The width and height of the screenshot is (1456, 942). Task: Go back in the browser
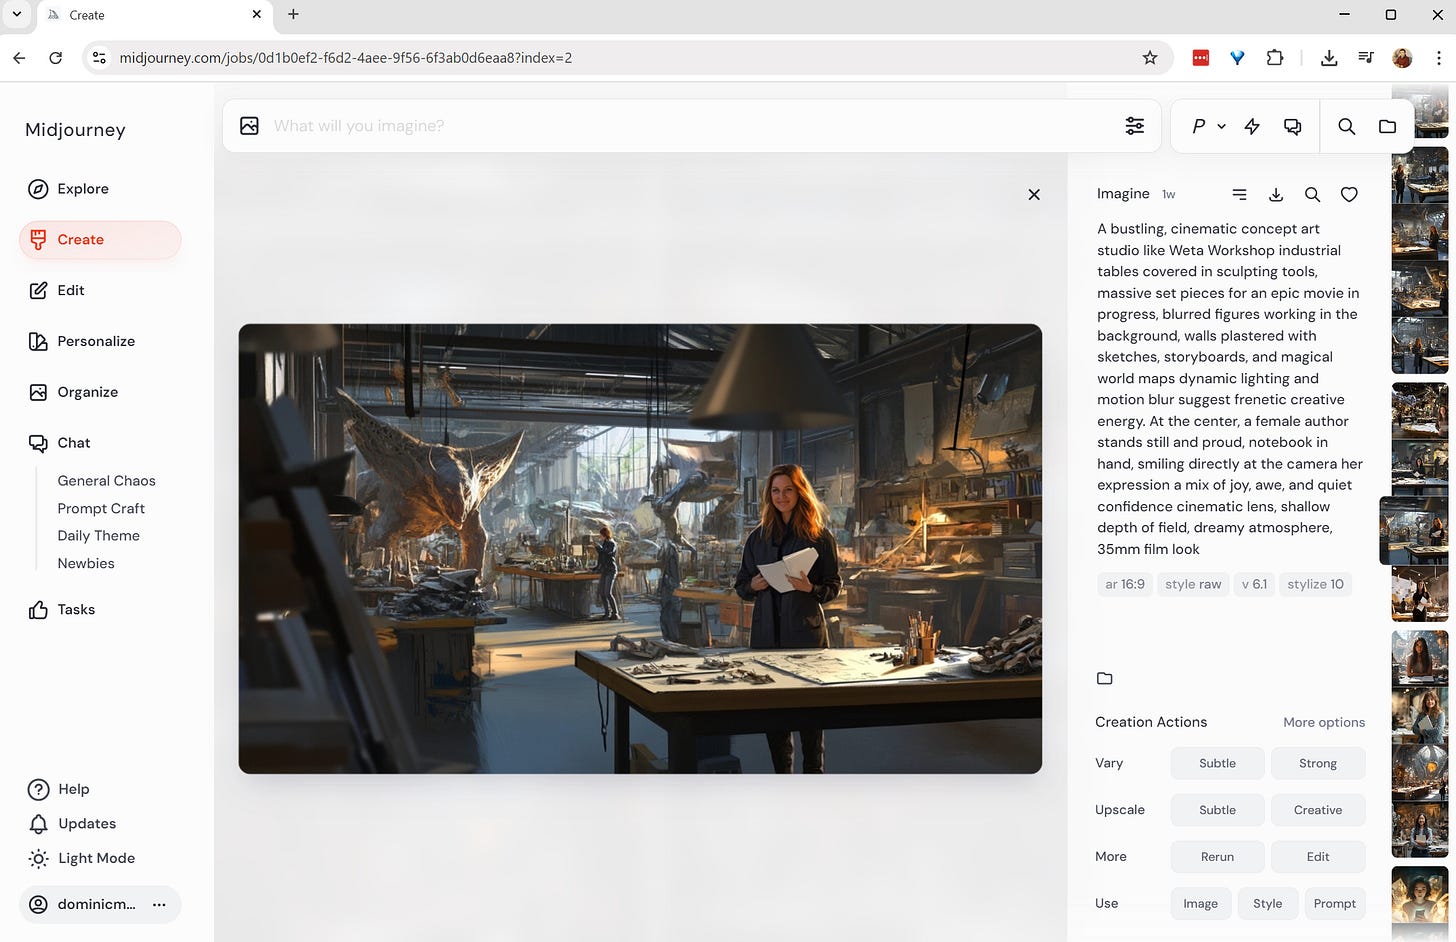pos(19,58)
